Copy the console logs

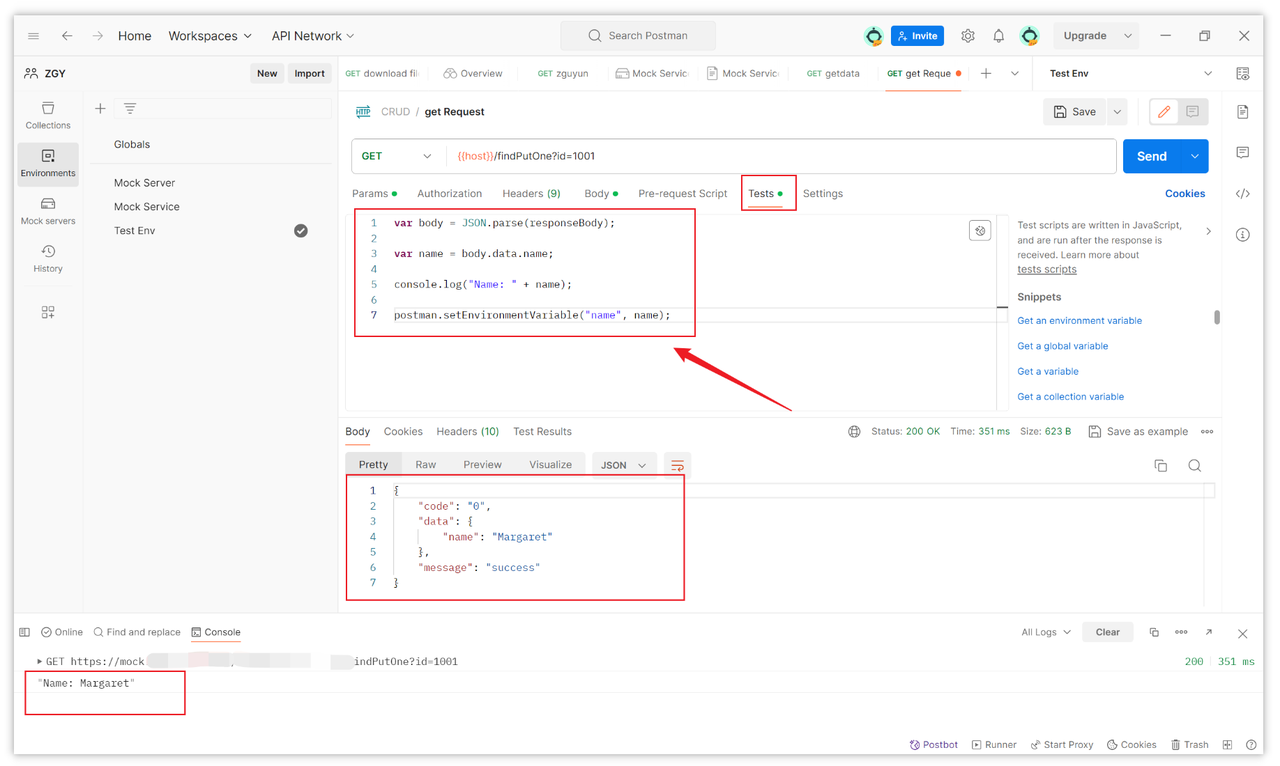pyautogui.click(x=1154, y=633)
